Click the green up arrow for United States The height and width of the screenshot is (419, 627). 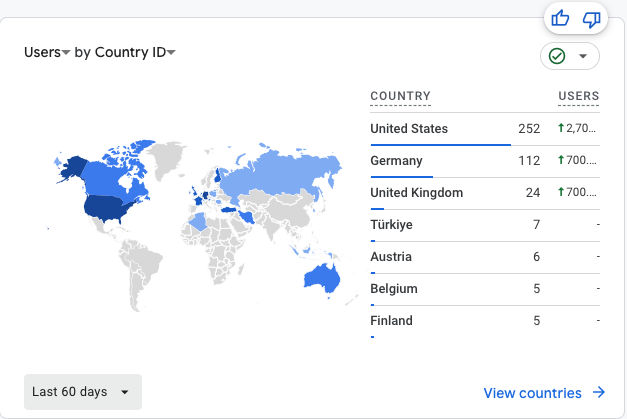point(562,128)
